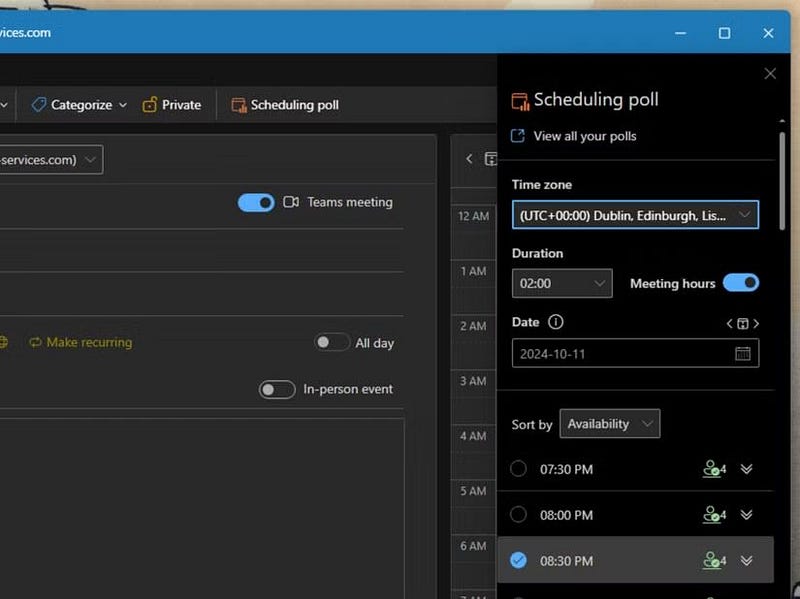The image size is (800, 599).
Task: Click attendee availability icon for 08:00 PM
Action: (713, 515)
